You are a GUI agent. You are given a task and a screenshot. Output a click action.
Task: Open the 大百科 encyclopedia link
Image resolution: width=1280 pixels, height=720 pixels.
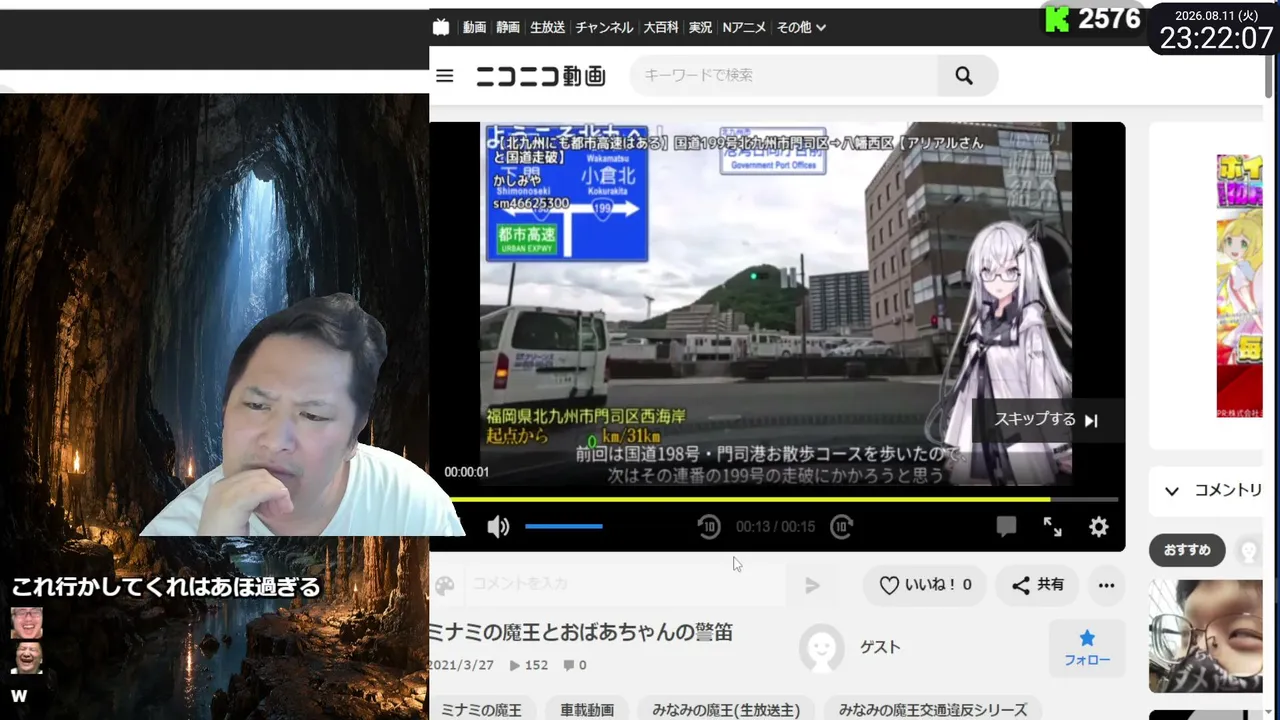pyautogui.click(x=661, y=28)
